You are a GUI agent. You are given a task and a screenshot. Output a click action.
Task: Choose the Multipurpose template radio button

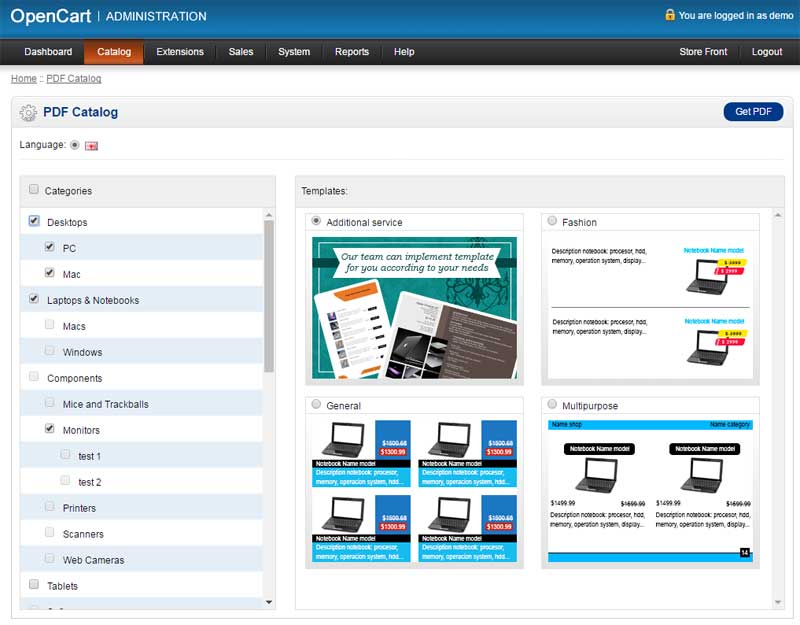[552, 405]
